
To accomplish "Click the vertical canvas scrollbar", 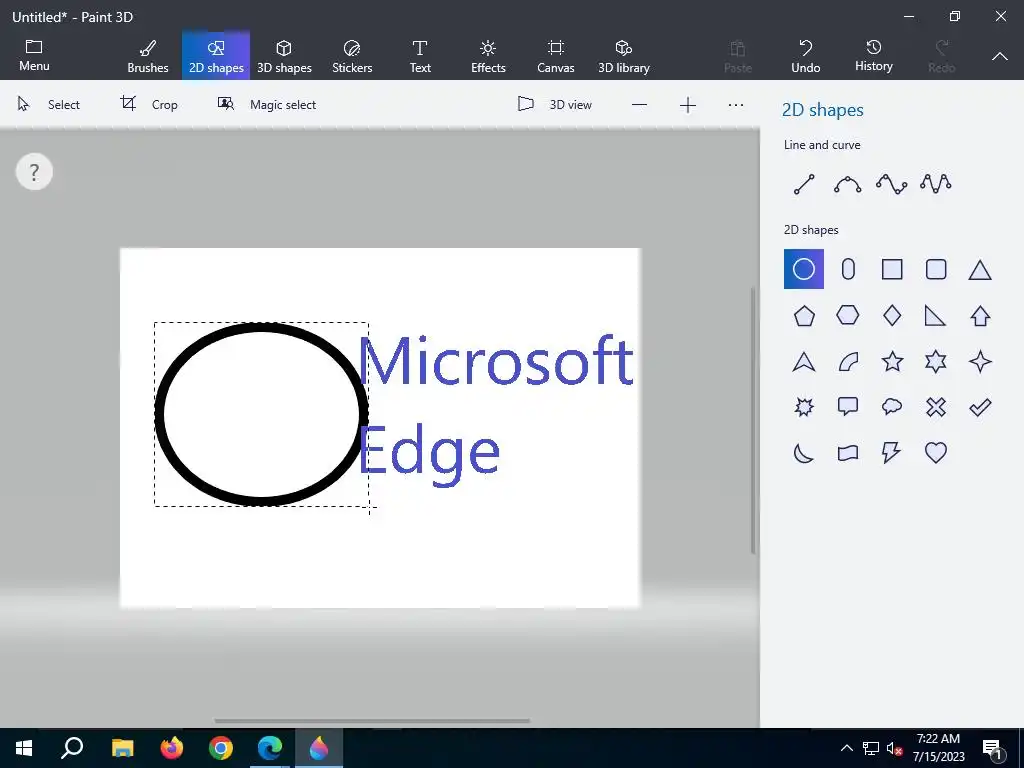I will [x=753, y=420].
